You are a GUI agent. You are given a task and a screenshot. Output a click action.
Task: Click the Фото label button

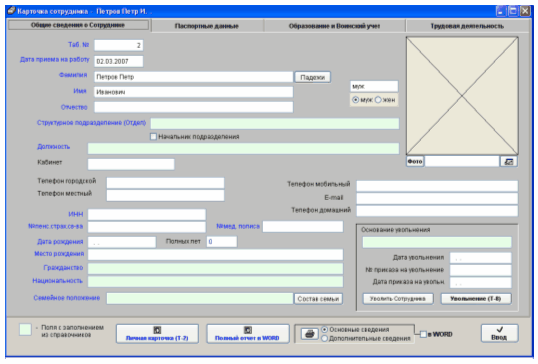pos(415,162)
